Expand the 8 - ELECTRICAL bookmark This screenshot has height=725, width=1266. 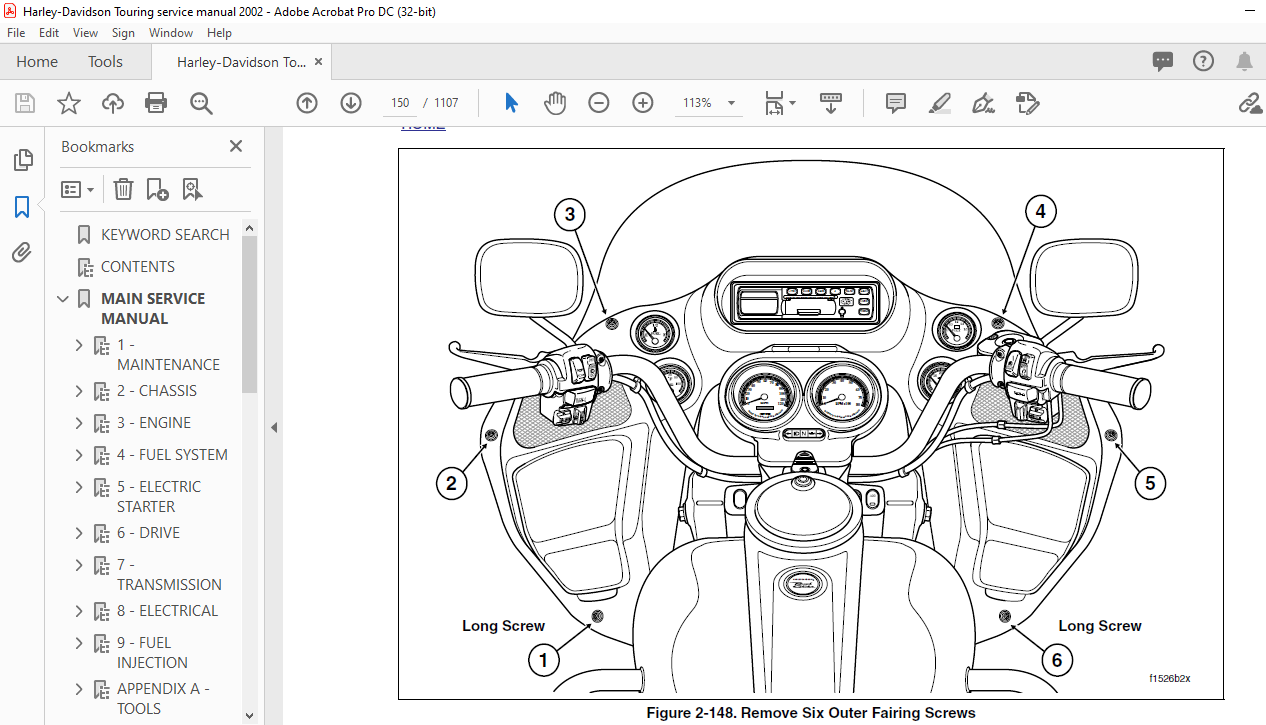pos(80,611)
